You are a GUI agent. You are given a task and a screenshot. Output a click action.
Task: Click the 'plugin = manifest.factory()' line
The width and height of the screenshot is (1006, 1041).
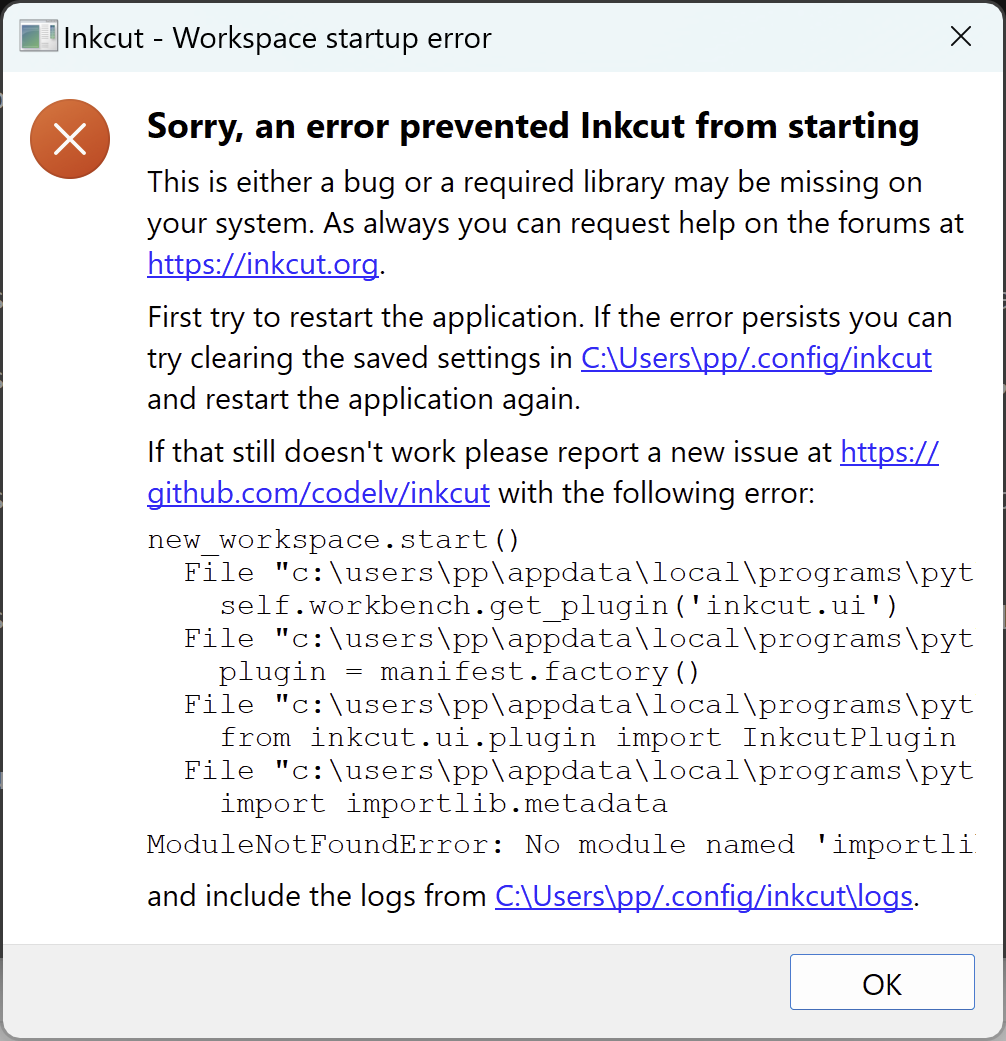click(x=459, y=672)
